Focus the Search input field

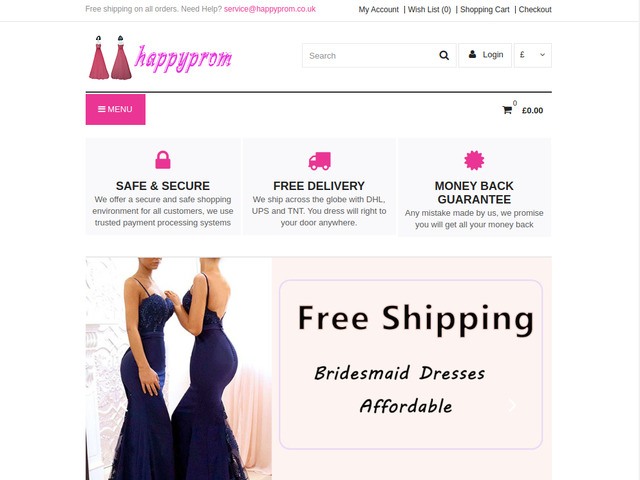pyautogui.click(x=369, y=56)
